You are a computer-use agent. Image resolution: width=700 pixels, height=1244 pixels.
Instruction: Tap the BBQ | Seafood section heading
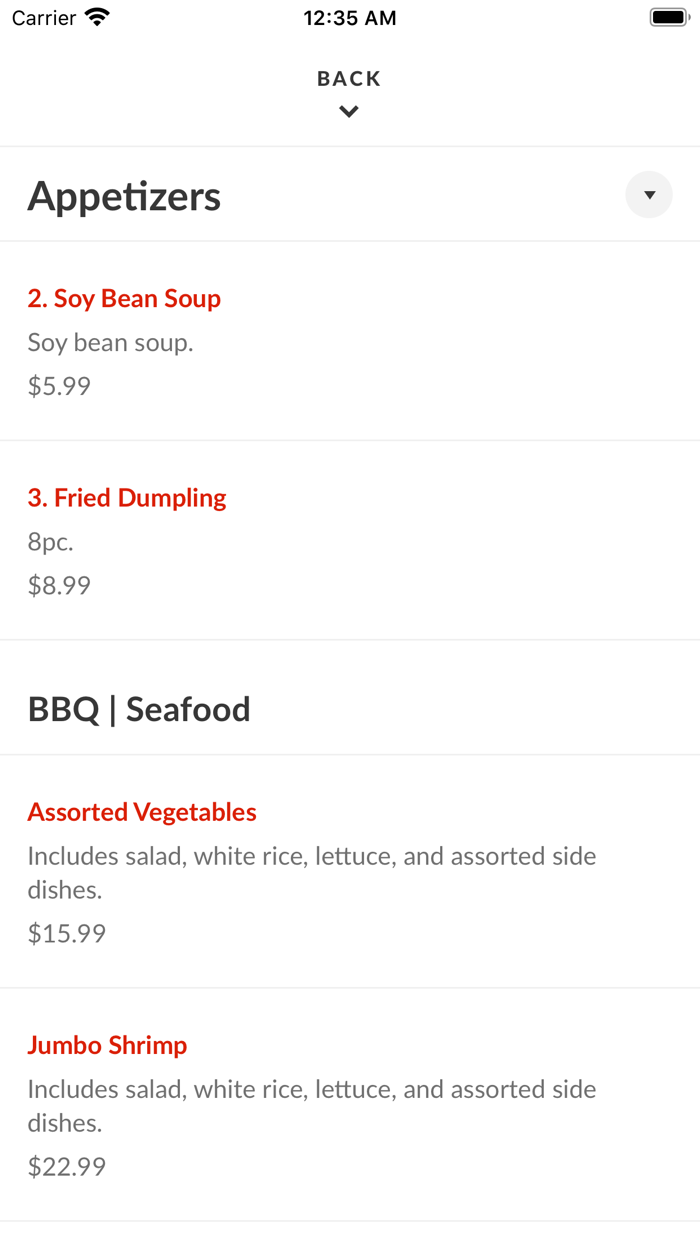tap(139, 710)
